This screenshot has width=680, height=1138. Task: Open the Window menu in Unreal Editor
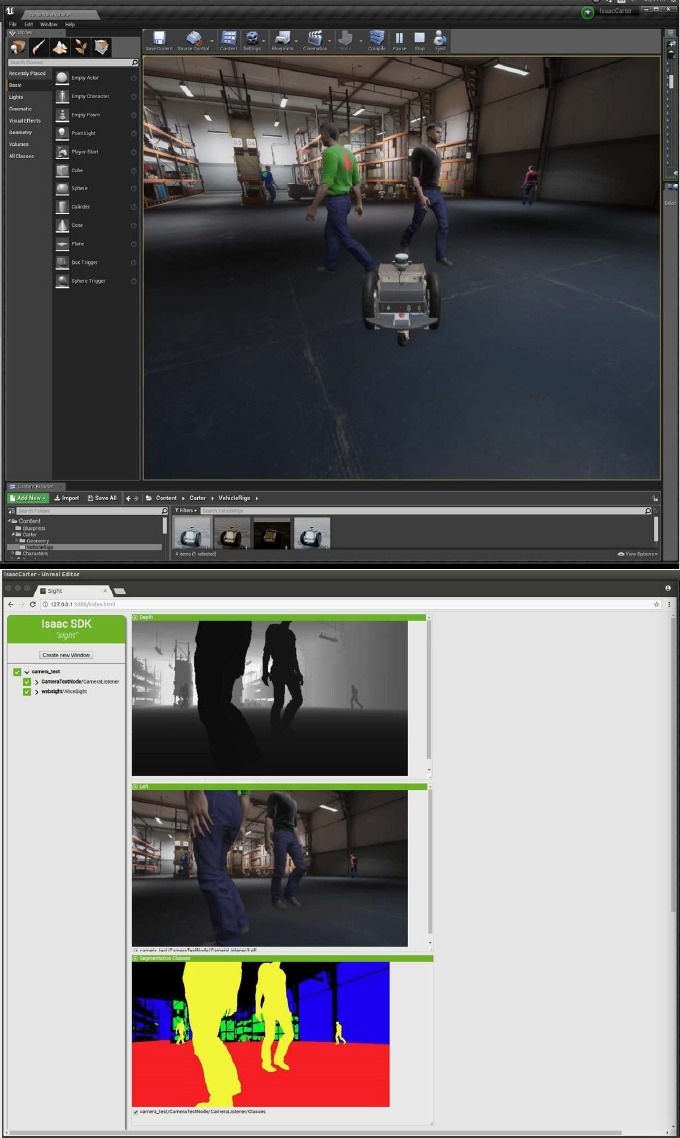pos(49,24)
